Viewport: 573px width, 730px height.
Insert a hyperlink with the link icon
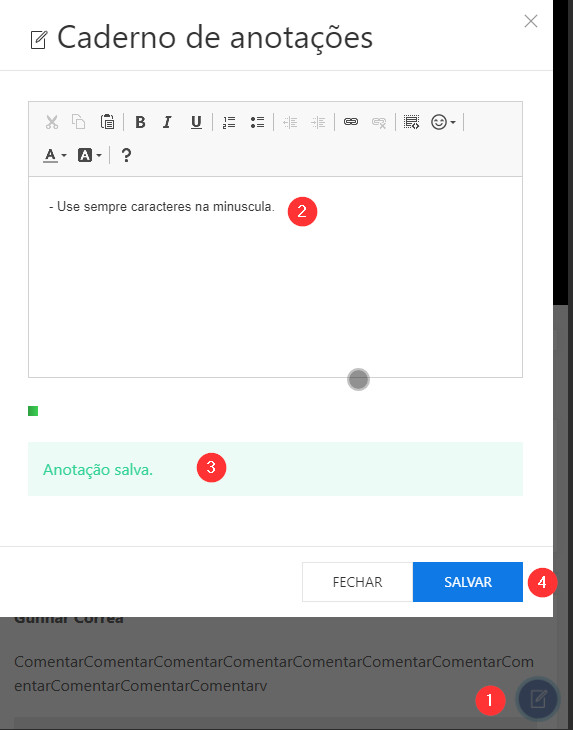pos(351,122)
